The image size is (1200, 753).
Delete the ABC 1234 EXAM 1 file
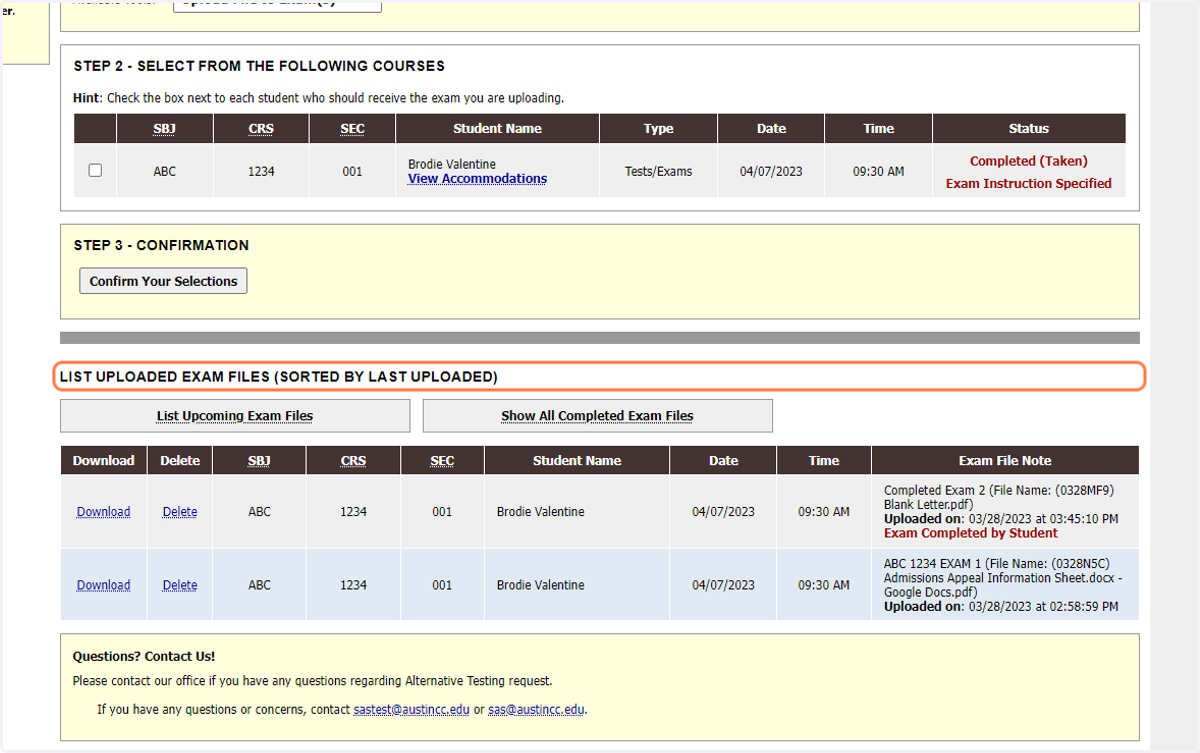(x=180, y=585)
